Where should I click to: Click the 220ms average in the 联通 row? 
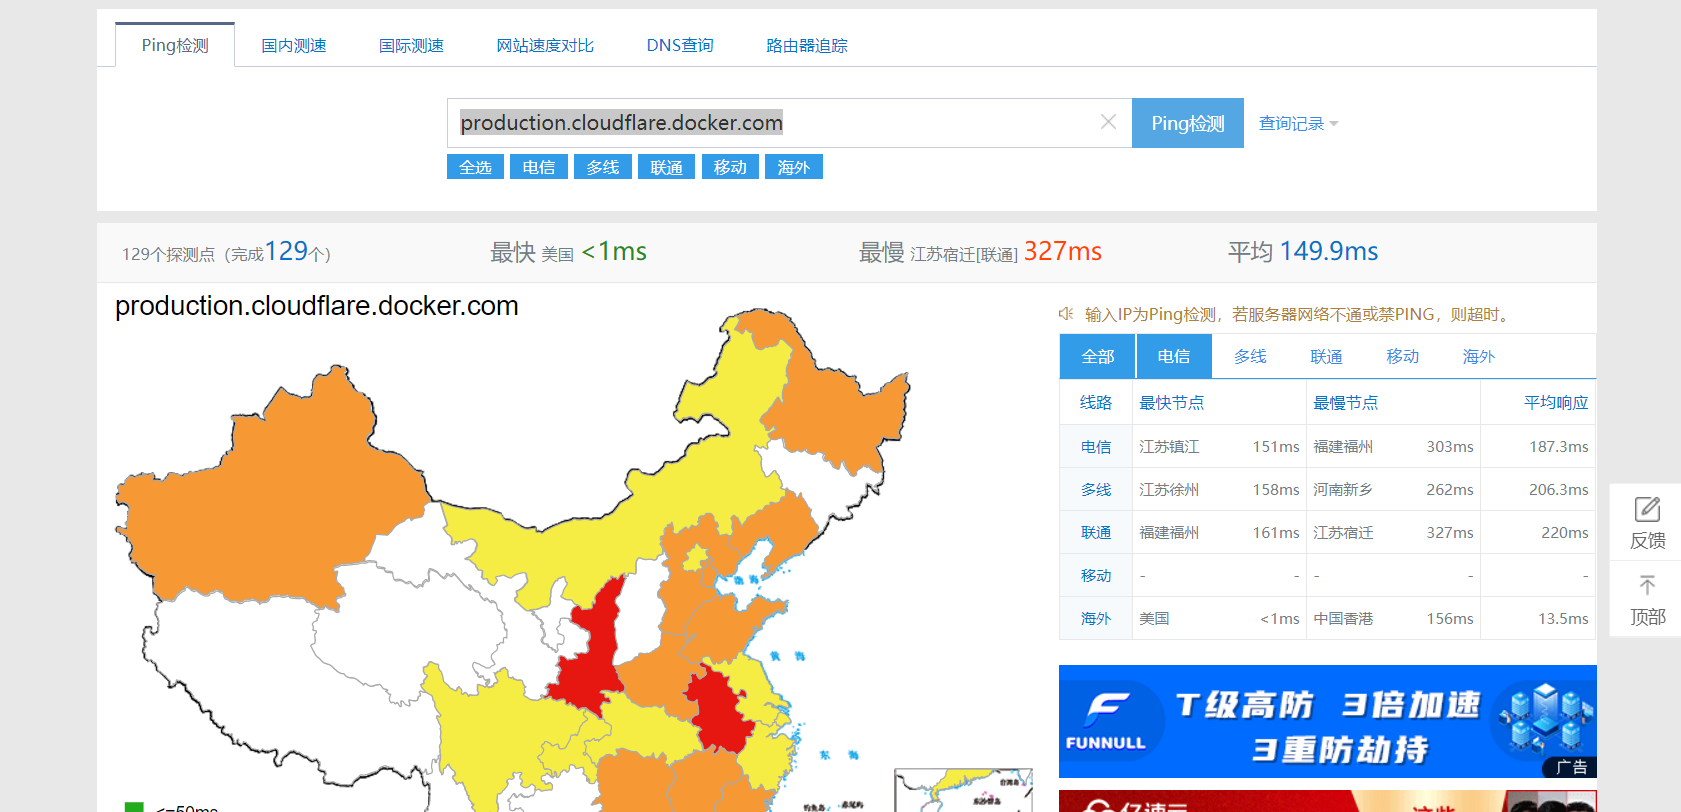[x=1565, y=533]
